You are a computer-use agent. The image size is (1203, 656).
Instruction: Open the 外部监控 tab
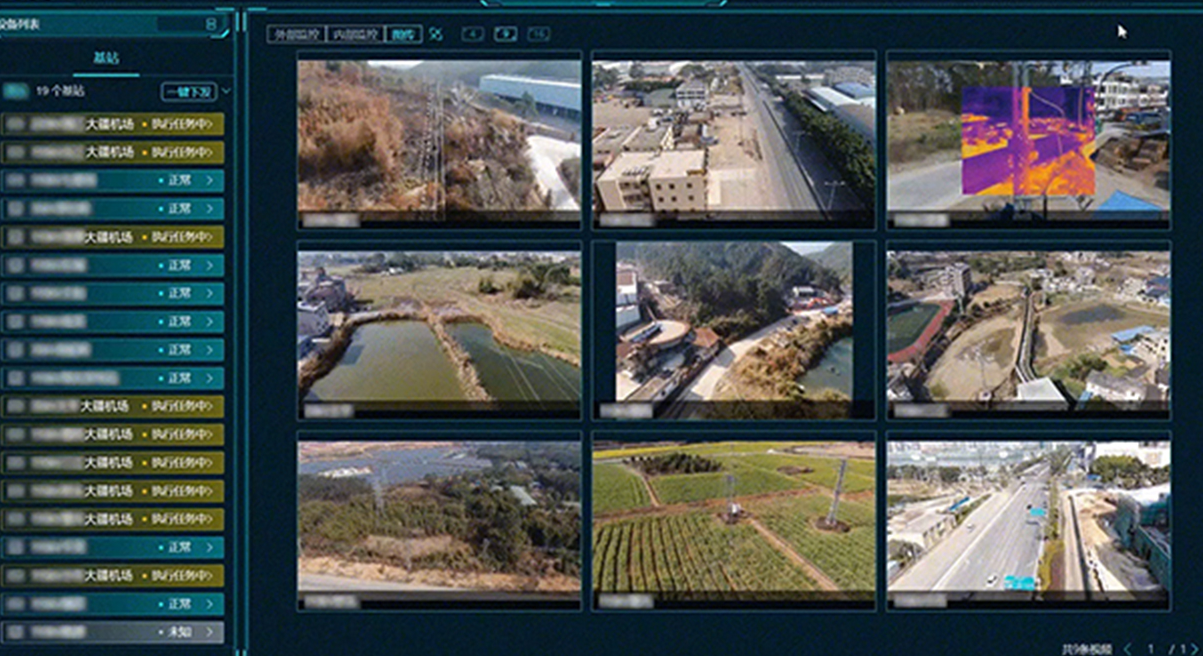pos(297,34)
